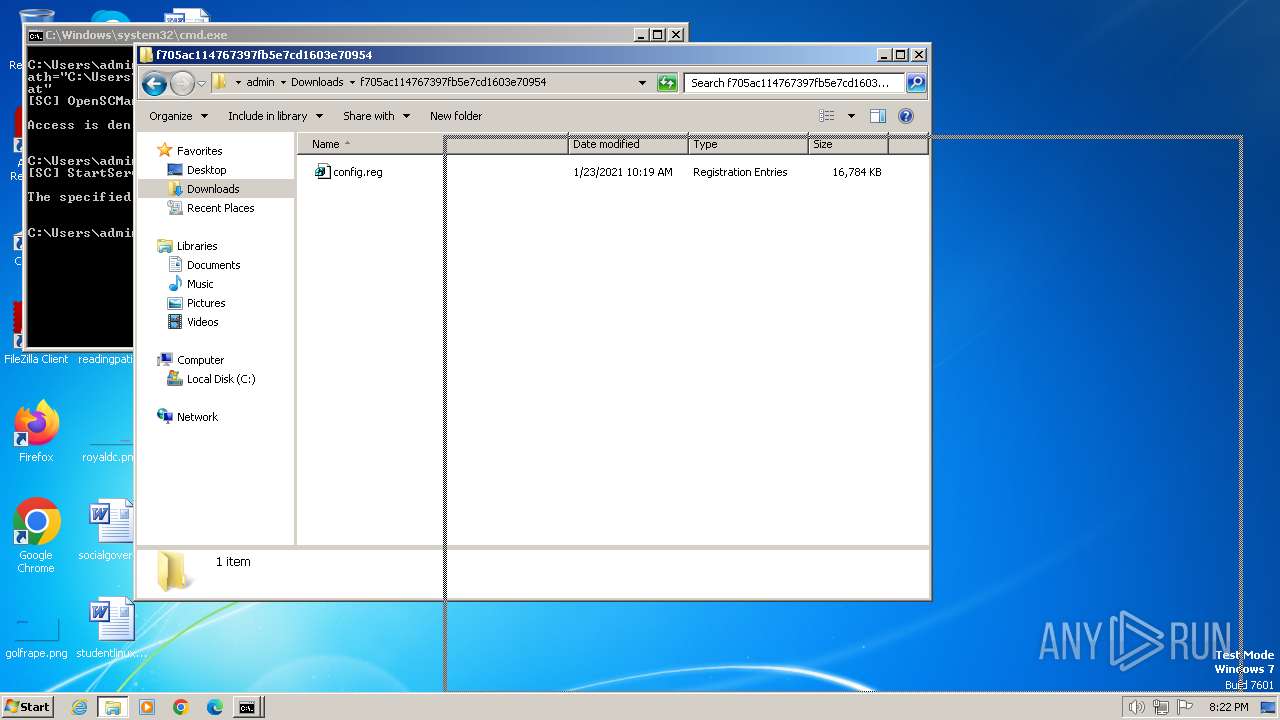Select Local Disk (C:) in navigation pane
1280x720 pixels.
220,379
